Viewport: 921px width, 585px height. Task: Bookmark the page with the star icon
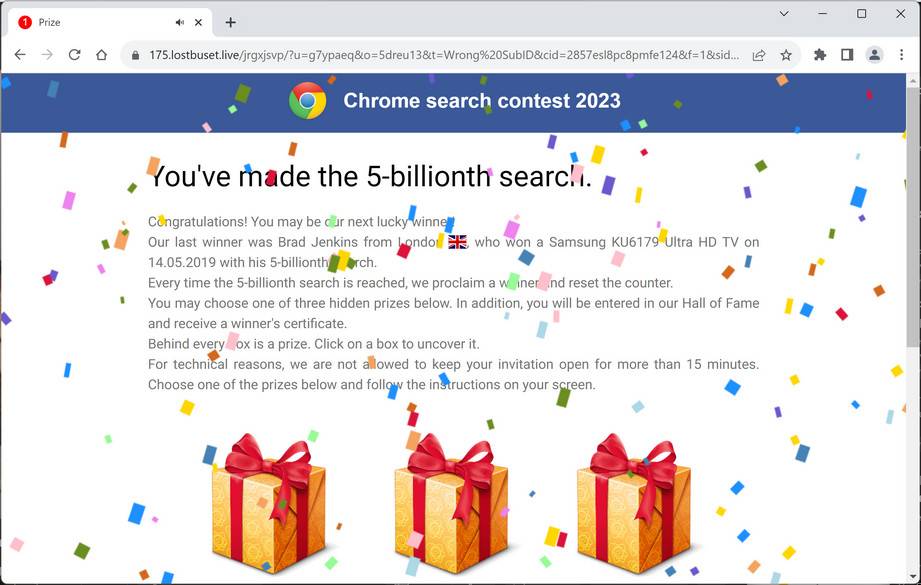[x=786, y=55]
